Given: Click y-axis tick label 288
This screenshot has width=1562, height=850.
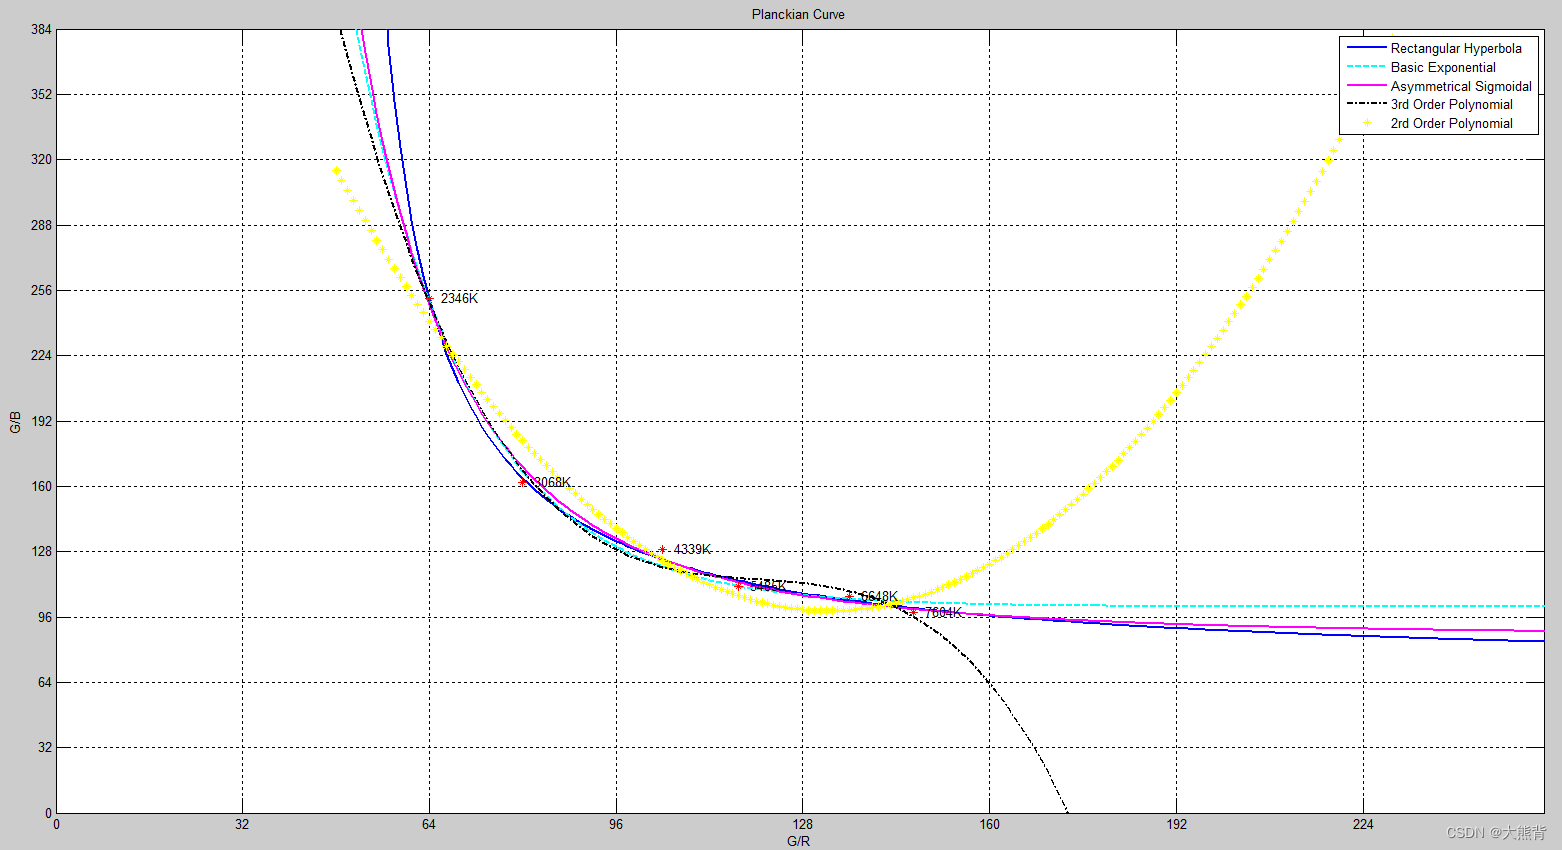Looking at the screenshot, I should [41, 225].
